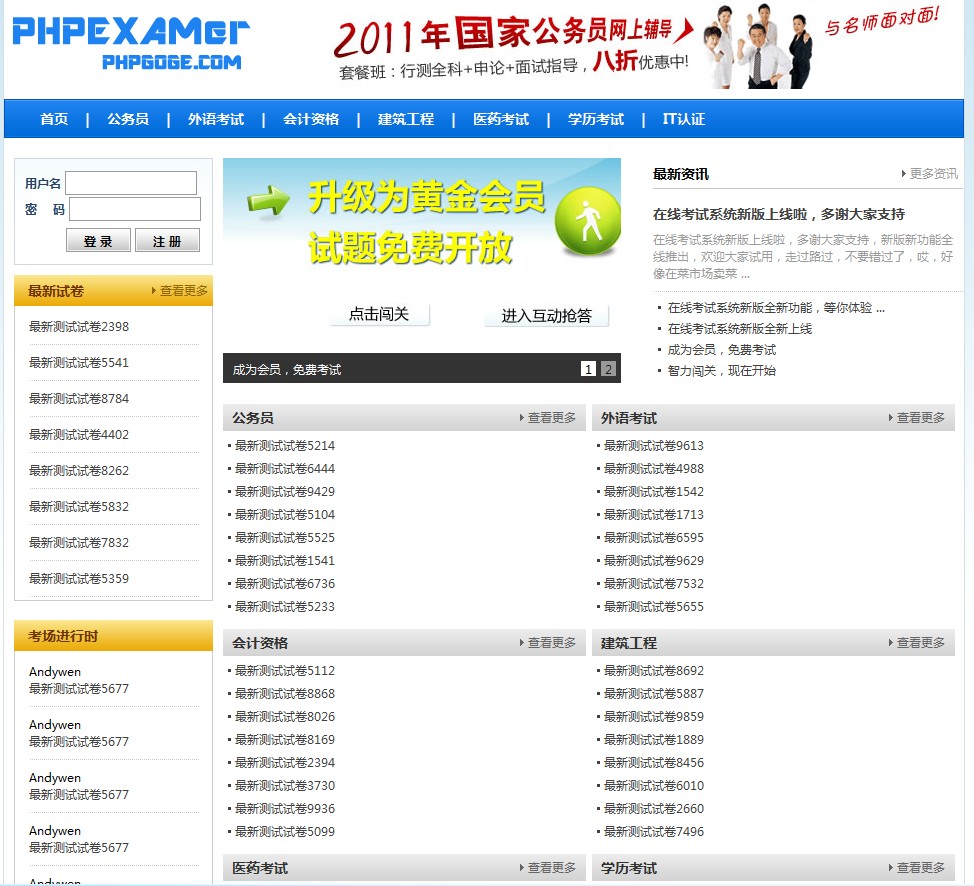Open 最新测试试卷4402 in the sidebar
This screenshot has height=886, width=974.
click(x=79, y=434)
